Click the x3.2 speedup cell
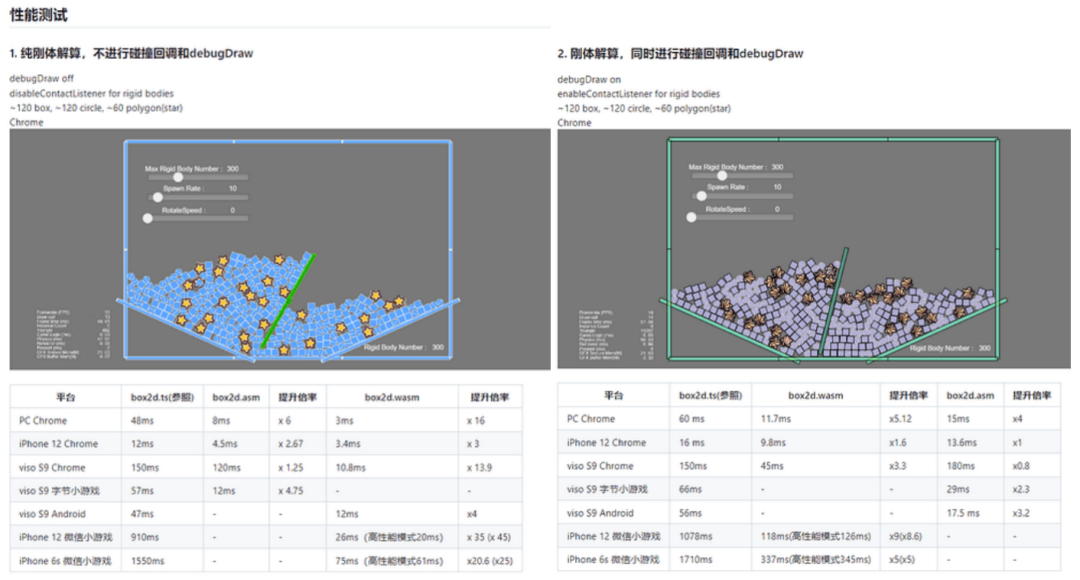 (1032, 512)
